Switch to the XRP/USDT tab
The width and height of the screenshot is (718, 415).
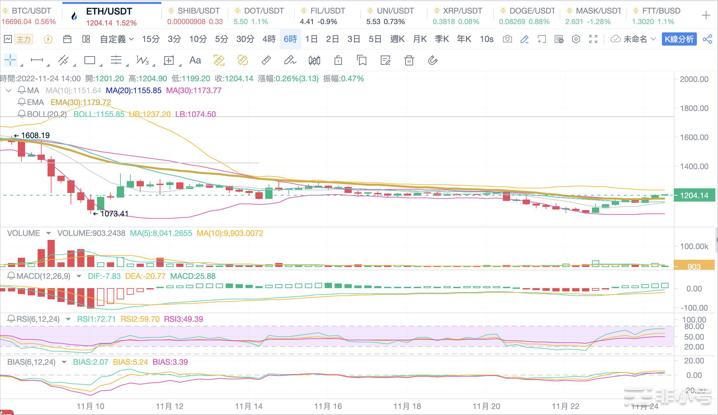pos(458,16)
